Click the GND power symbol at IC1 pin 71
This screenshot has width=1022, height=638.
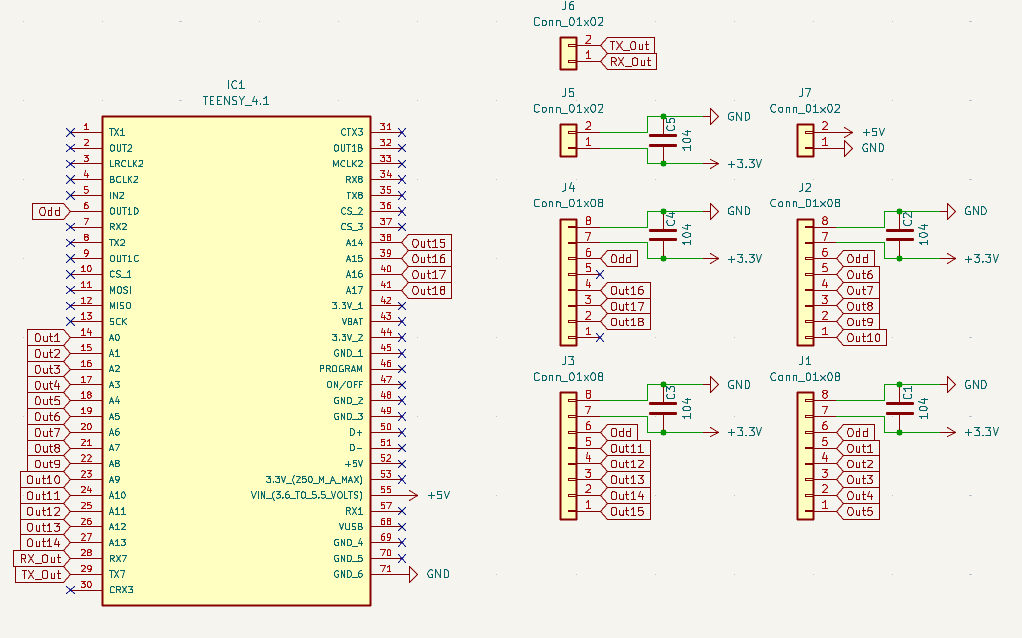tap(413, 574)
